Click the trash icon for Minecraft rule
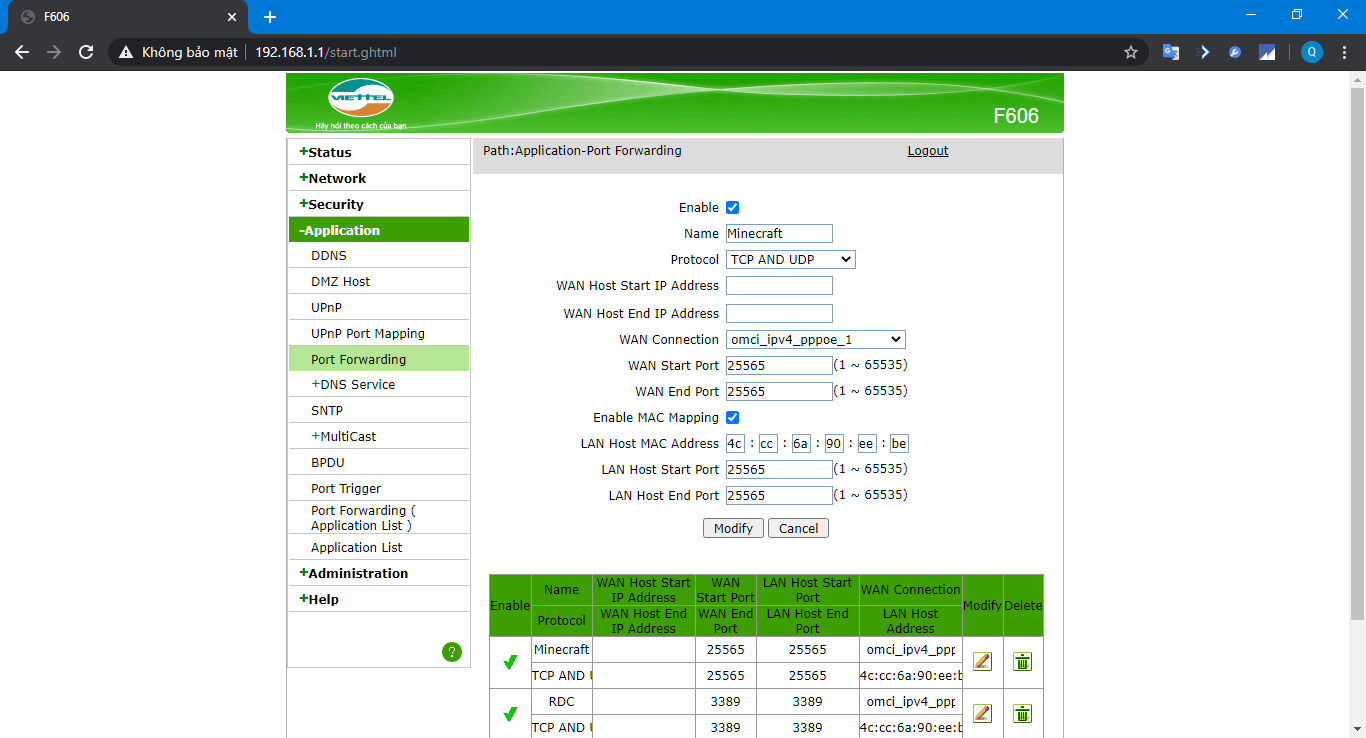Screen dimensions: 1366x738 (1022, 661)
